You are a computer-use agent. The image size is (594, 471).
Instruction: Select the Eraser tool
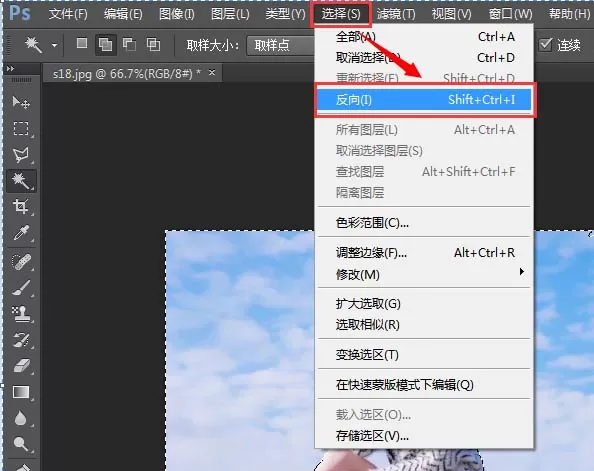point(21,366)
